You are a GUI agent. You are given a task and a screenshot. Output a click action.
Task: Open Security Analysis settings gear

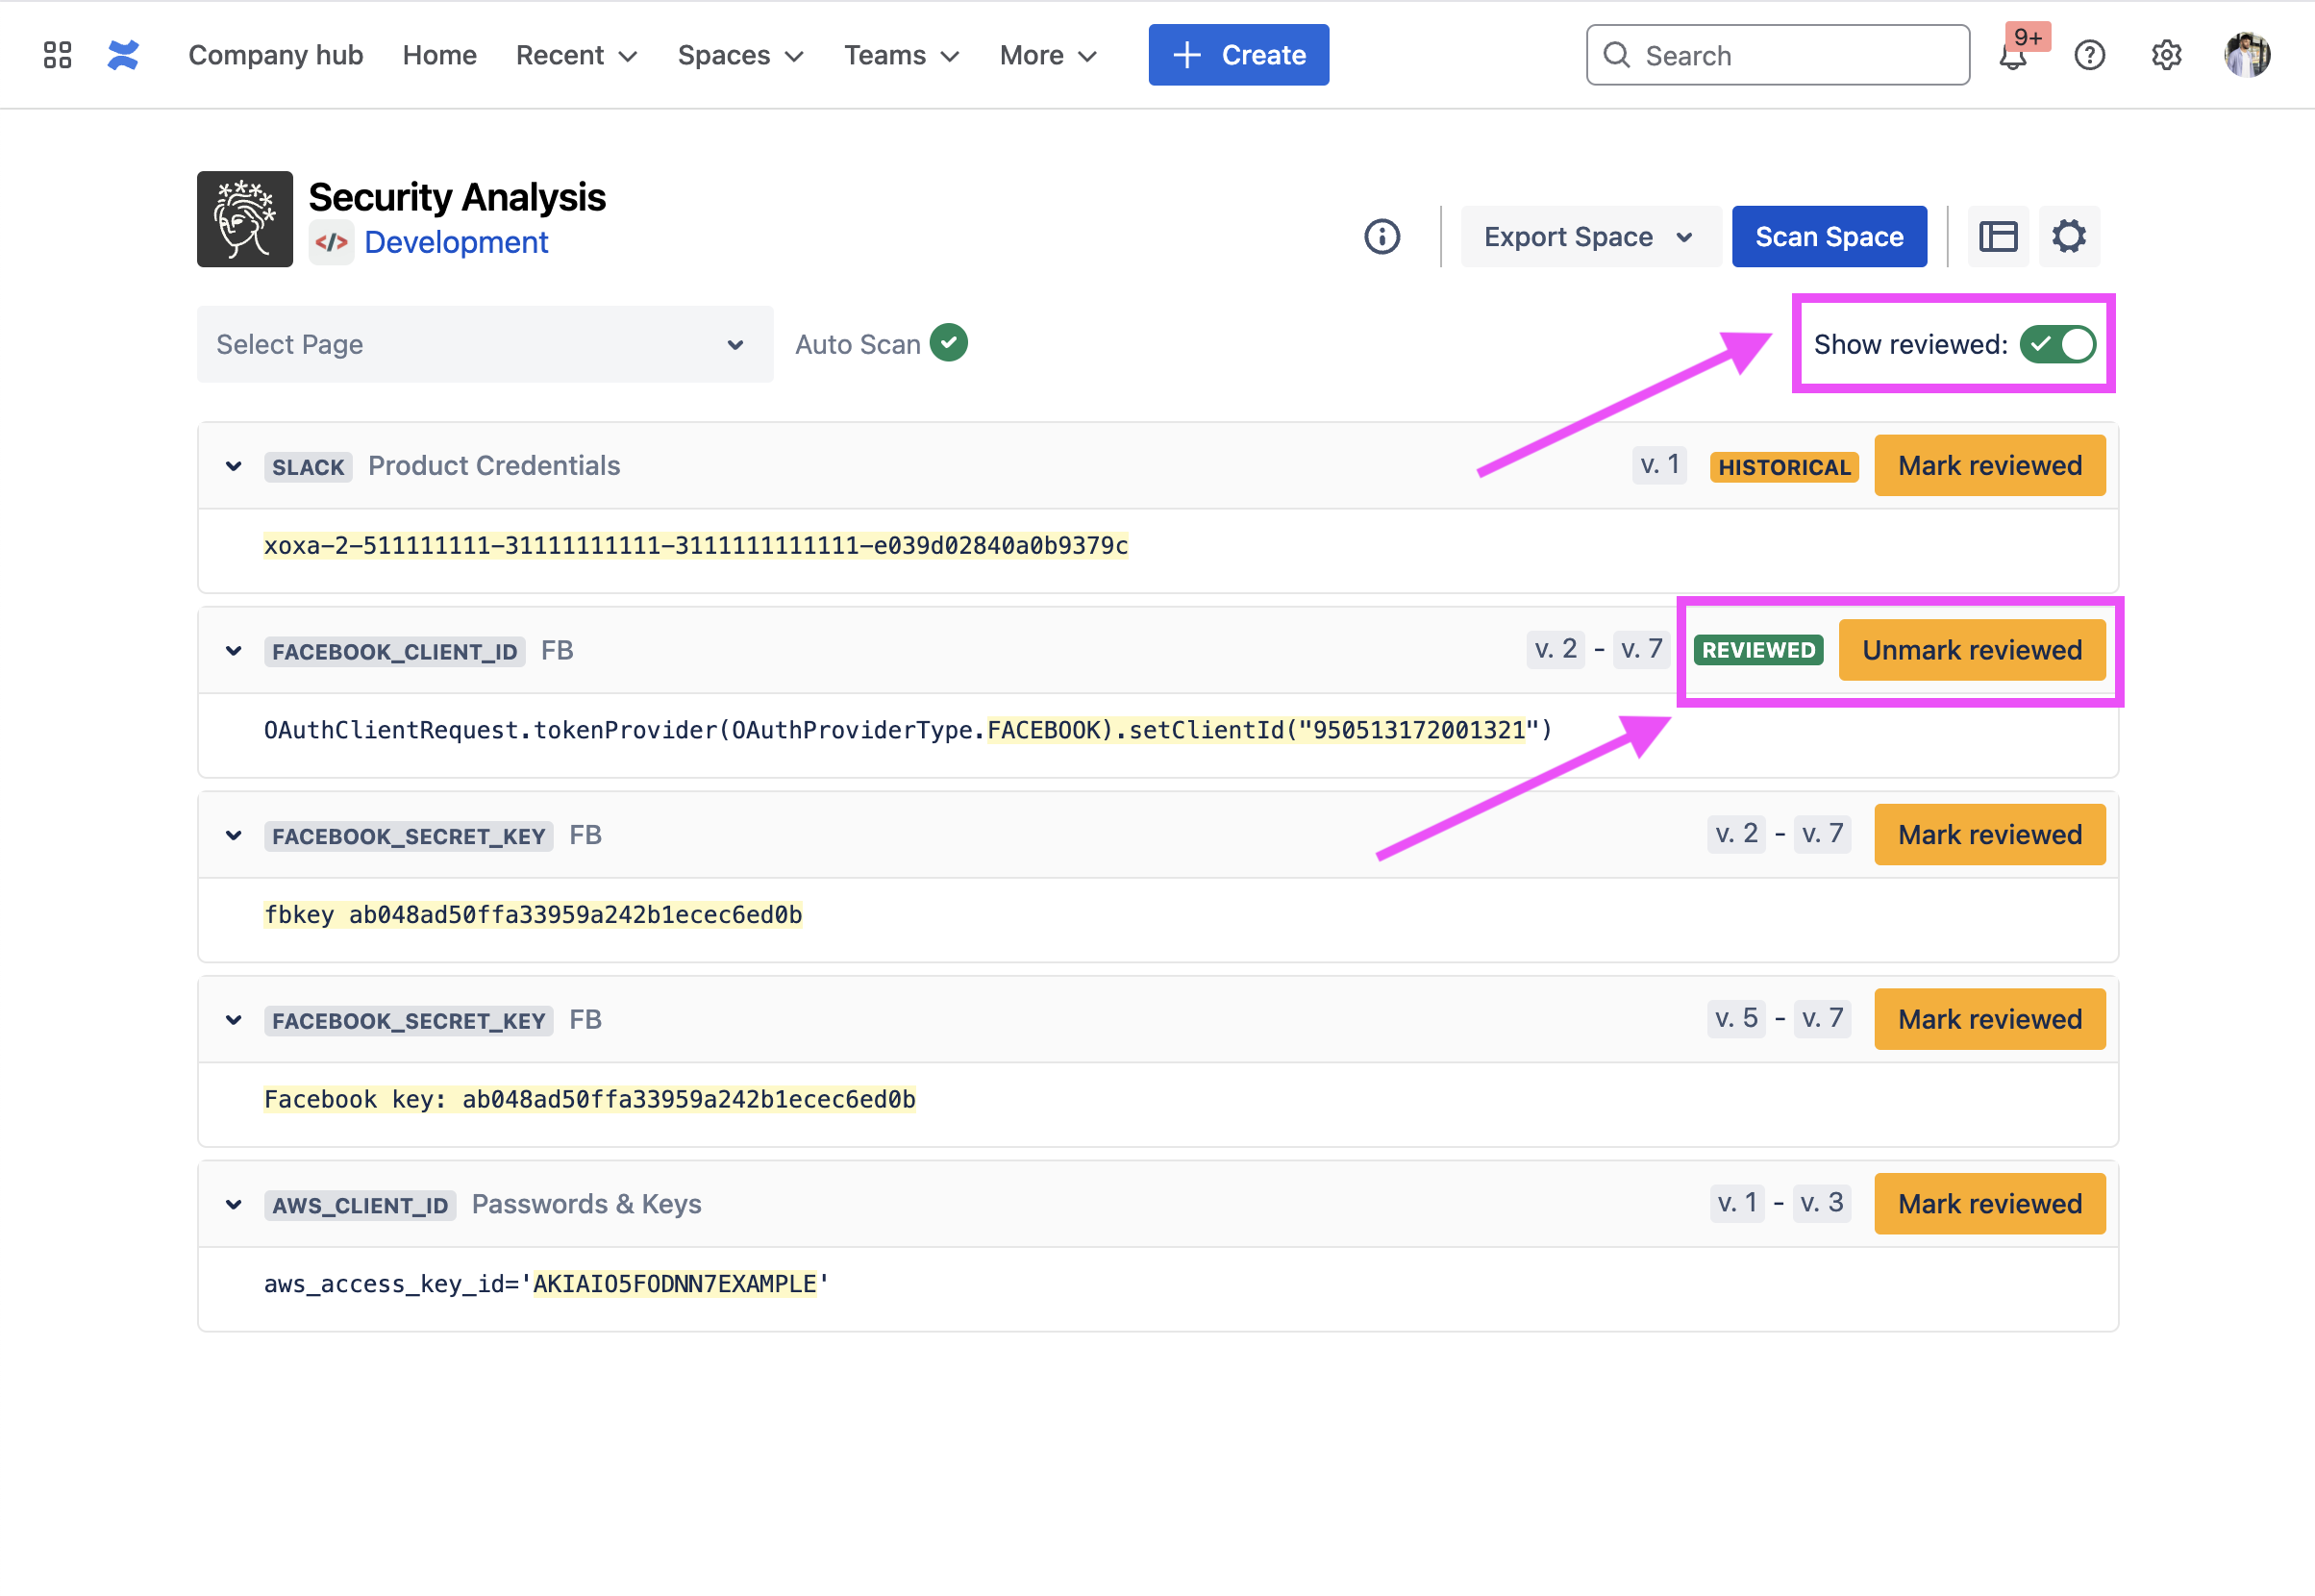tap(2069, 237)
